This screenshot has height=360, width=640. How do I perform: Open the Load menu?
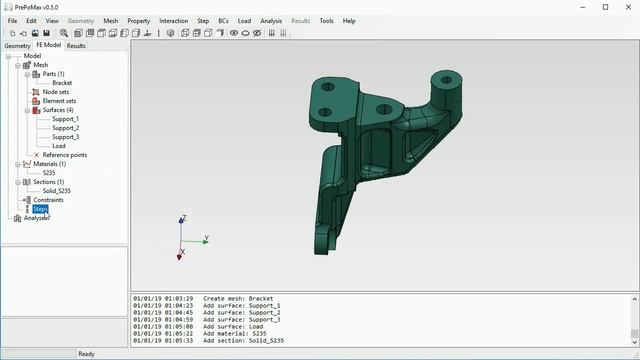[244, 21]
